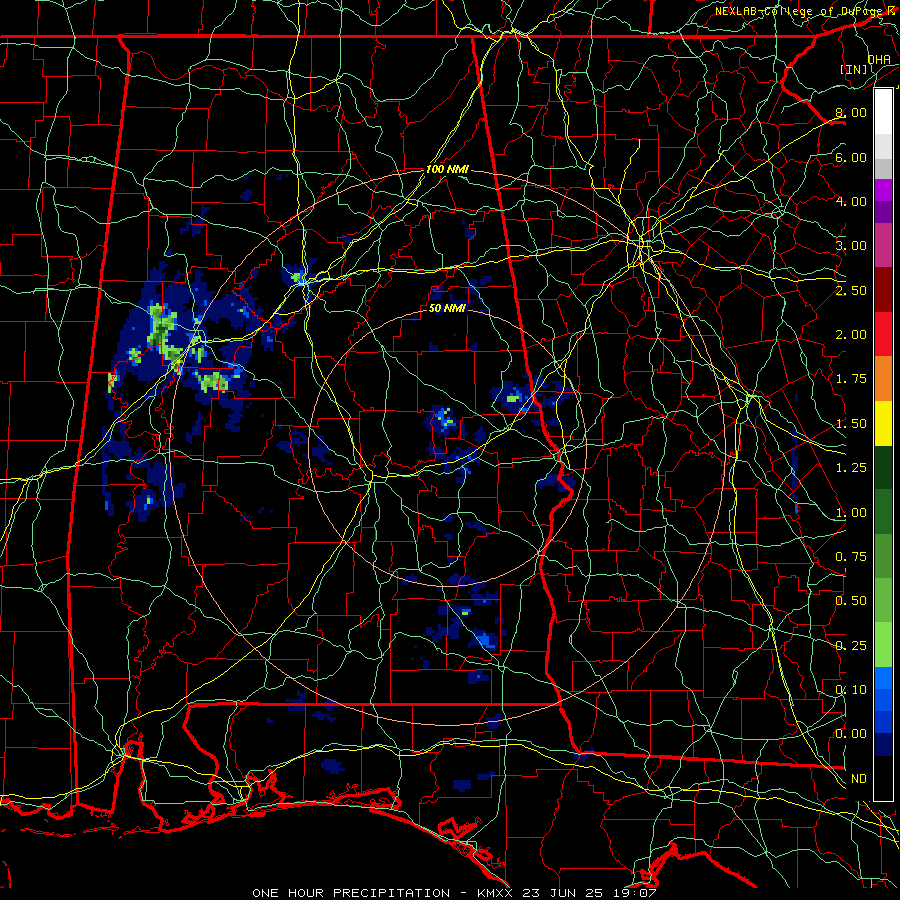
Task: Click the 50 NMI range ring label
Action: (x=447, y=308)
